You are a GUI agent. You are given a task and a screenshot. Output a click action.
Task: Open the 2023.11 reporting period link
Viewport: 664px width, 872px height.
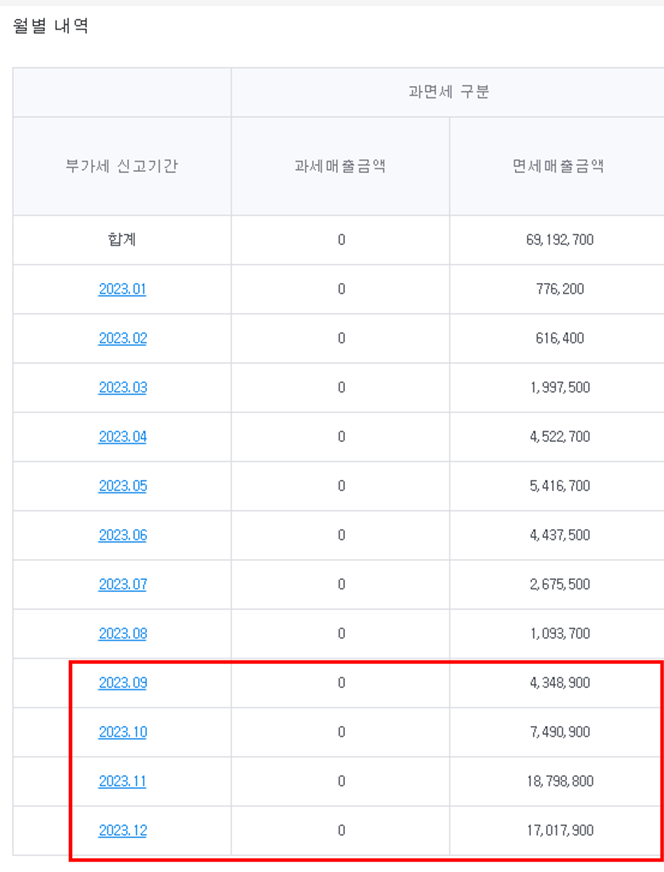[x=122, y=781]
